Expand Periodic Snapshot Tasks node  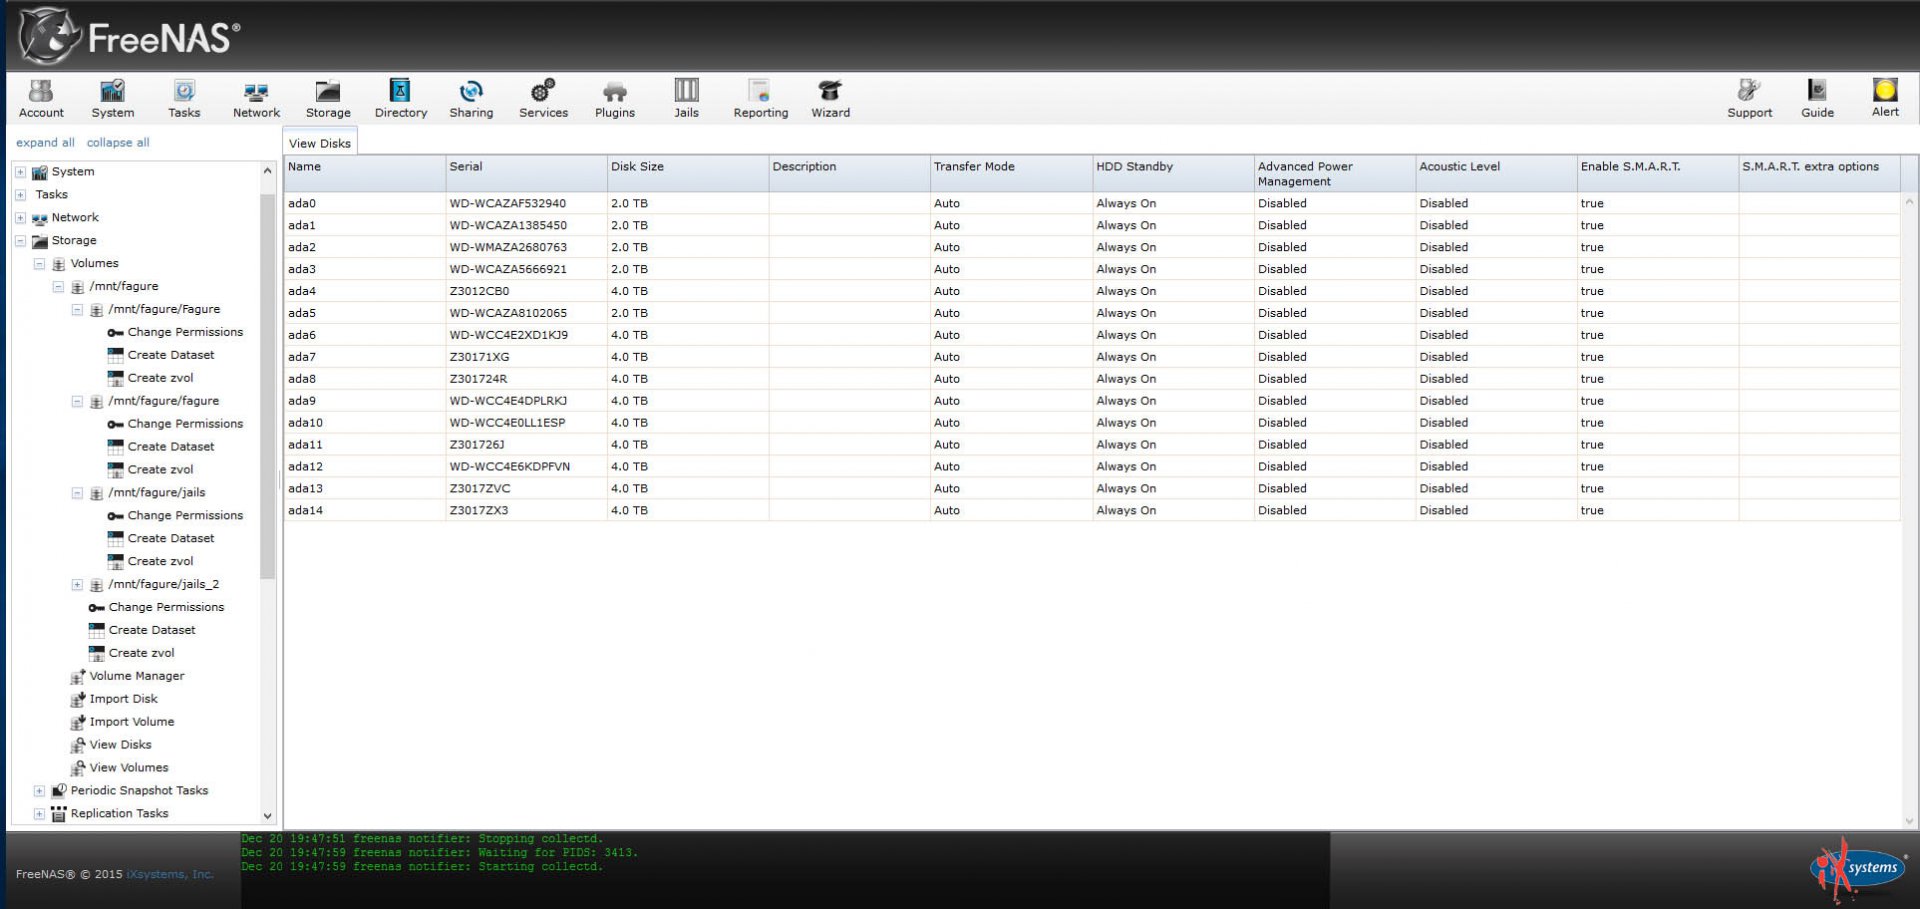tap(39, 791)
